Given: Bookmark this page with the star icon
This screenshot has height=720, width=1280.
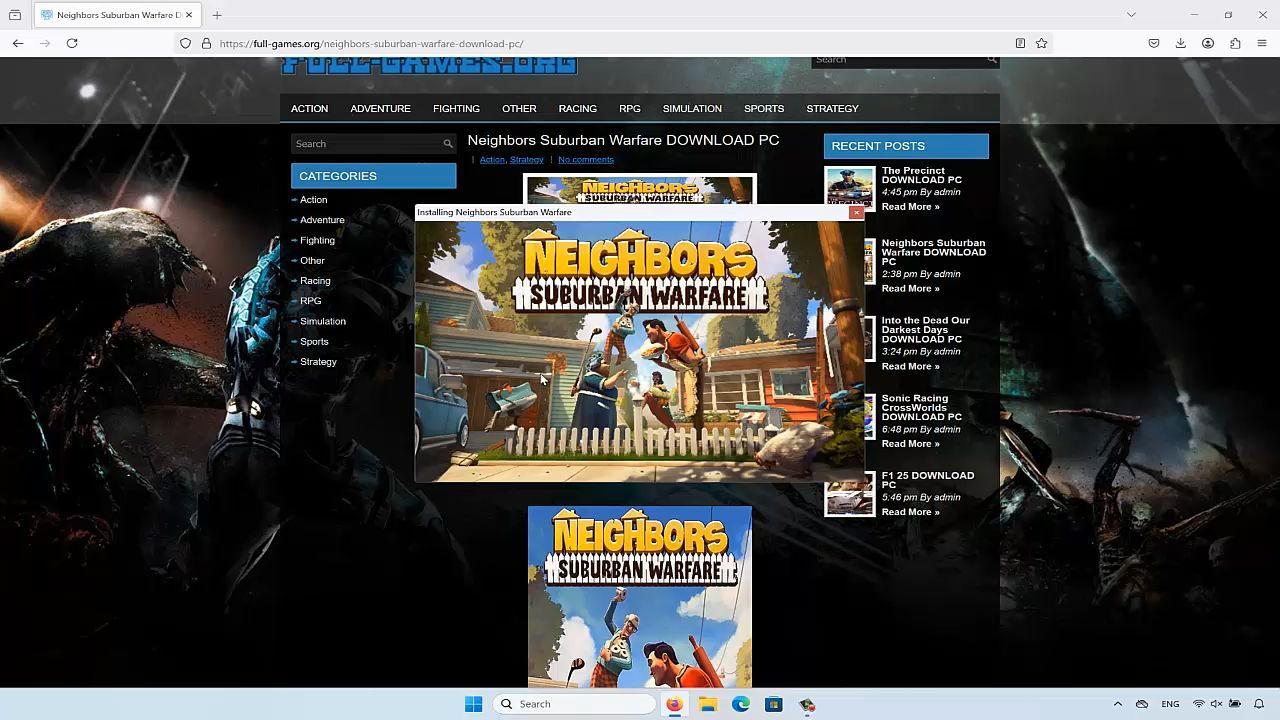Looking at the screenshot, I should 1041,43.
